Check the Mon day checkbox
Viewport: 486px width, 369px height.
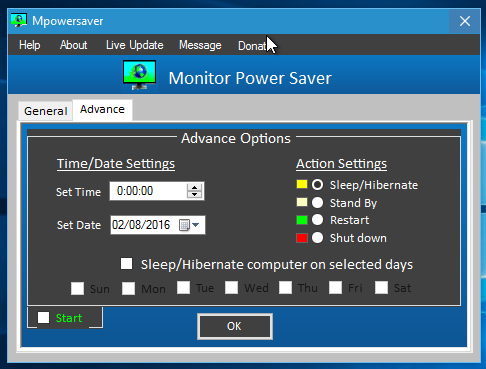click(x=128, y=288)
